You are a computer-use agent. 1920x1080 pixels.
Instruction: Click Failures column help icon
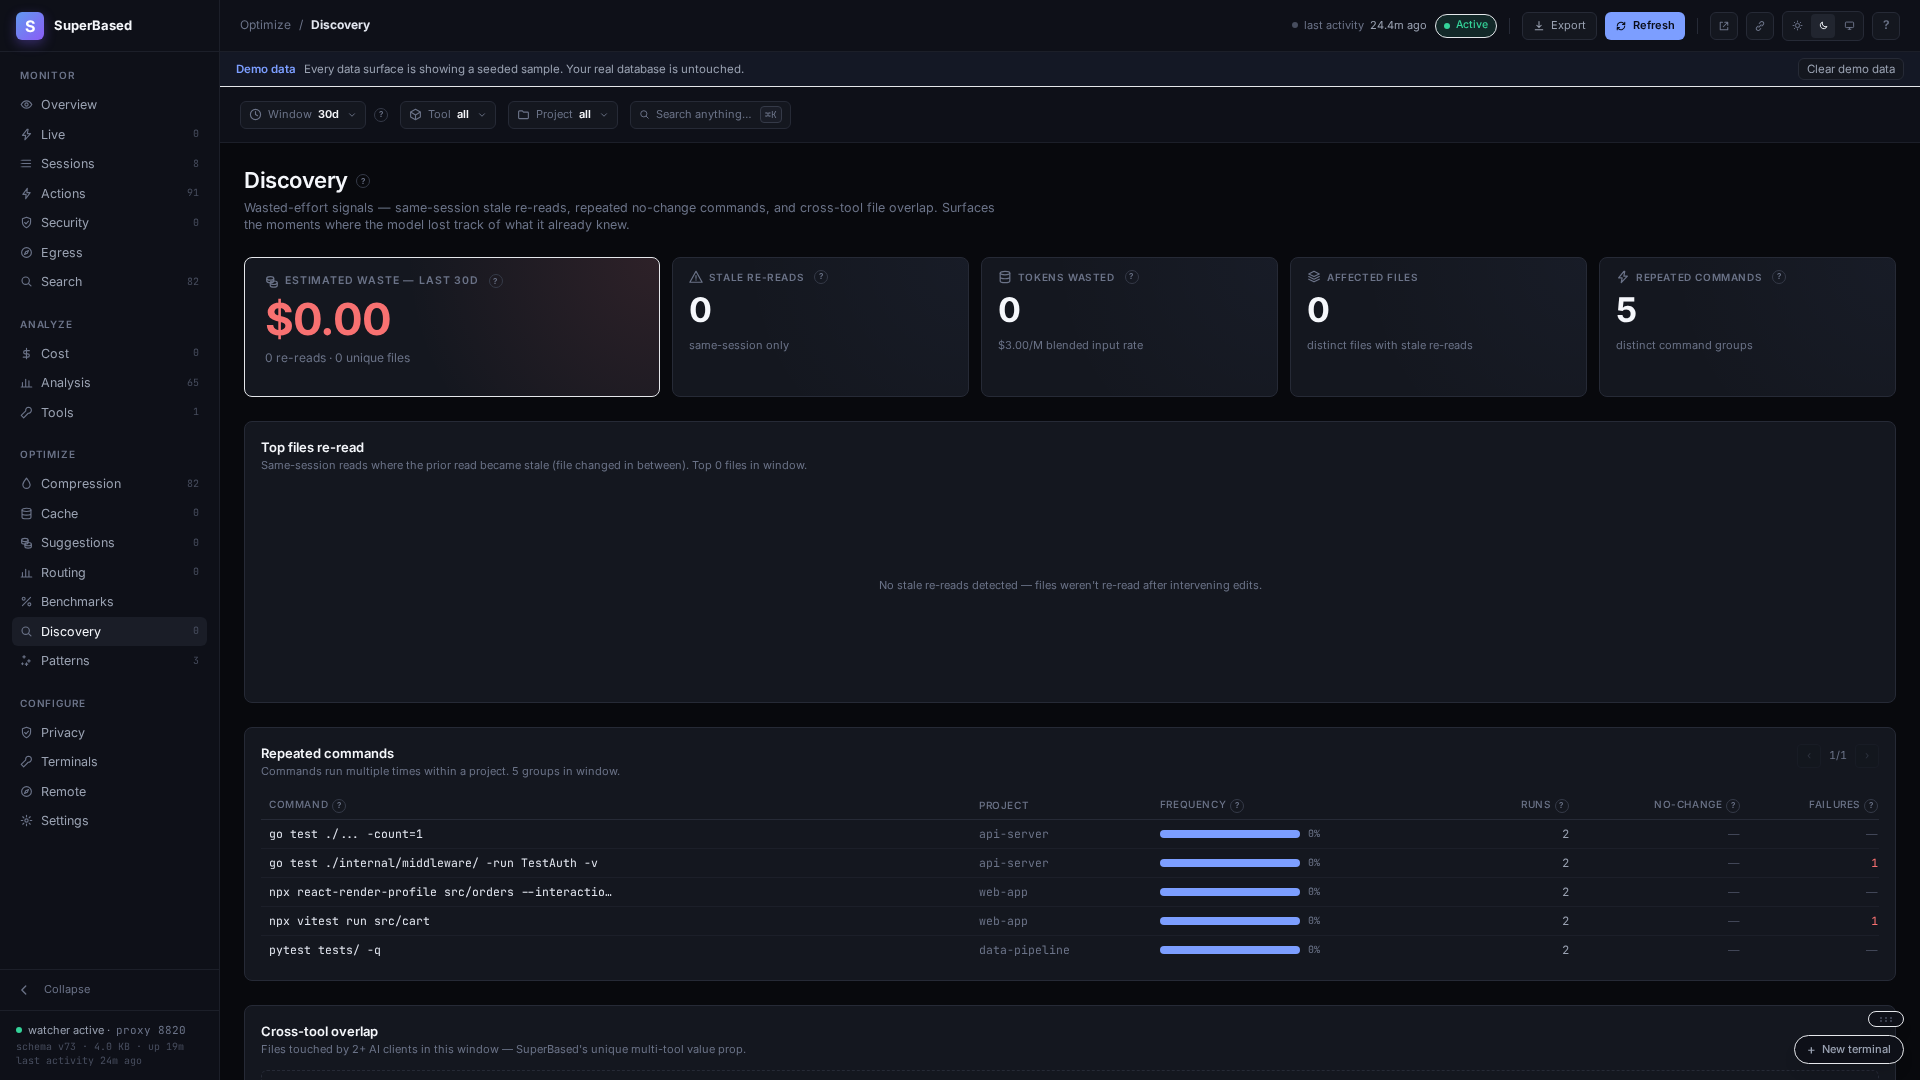click(1871, 806)
